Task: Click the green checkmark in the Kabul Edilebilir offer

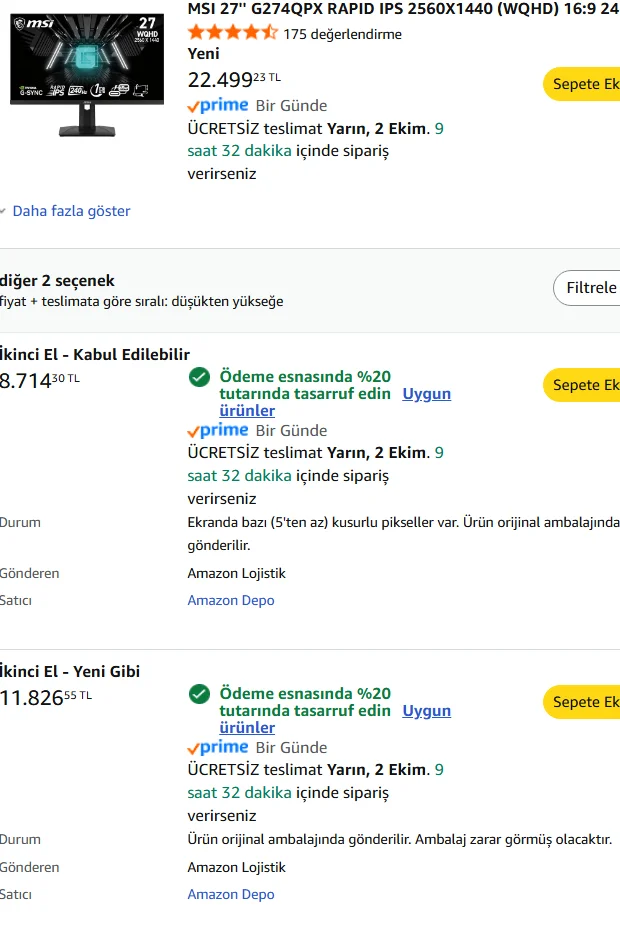Action: (199, 377)
